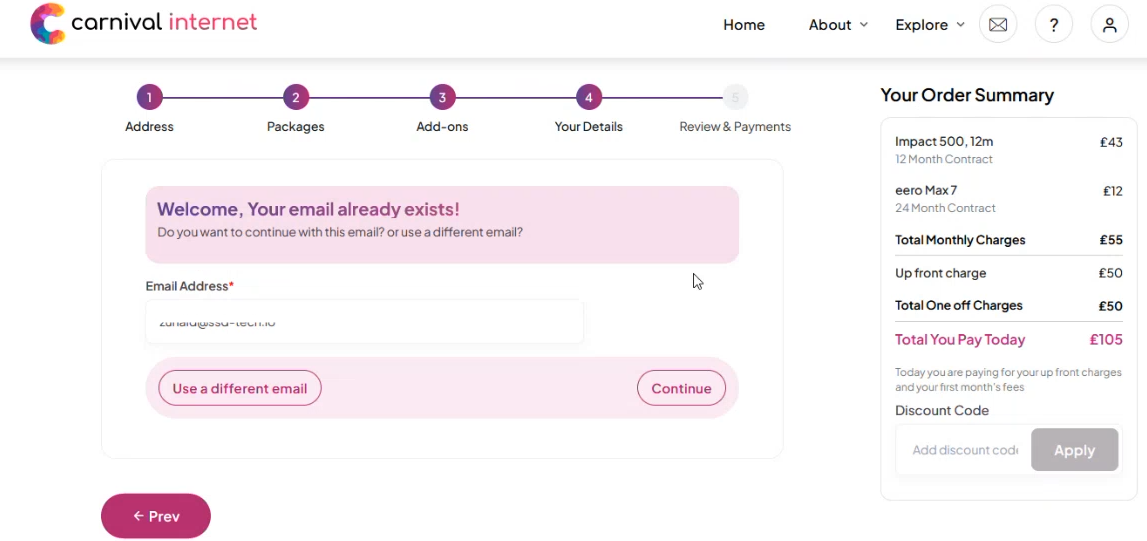The height and width of the screenshot is (541, 1147).
Task: Click the Add discount code field
Action: [x=964, y=450]
